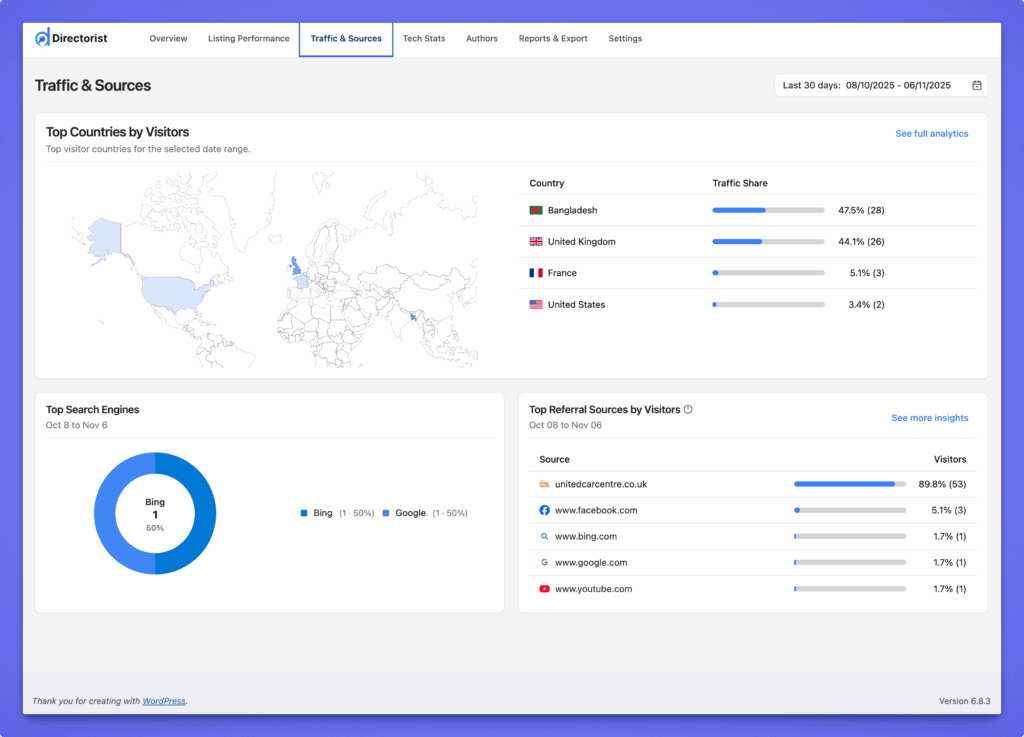This screenshot has width=1024, height=737.
Task: Open the Listing Performance tab
Action: pyautogui.click(x=248, y=39)
